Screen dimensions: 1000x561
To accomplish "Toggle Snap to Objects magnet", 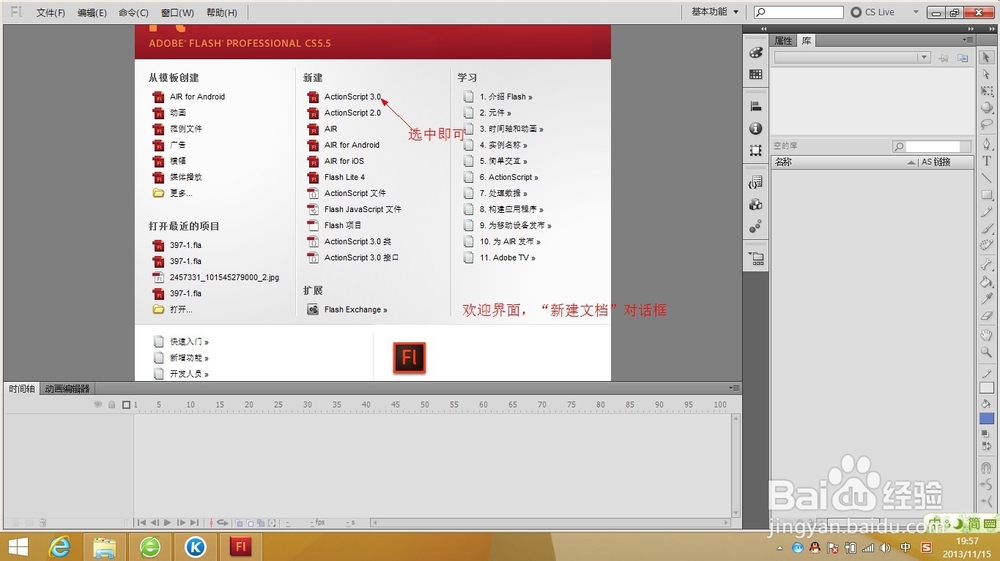I will [x=986, y=468].
